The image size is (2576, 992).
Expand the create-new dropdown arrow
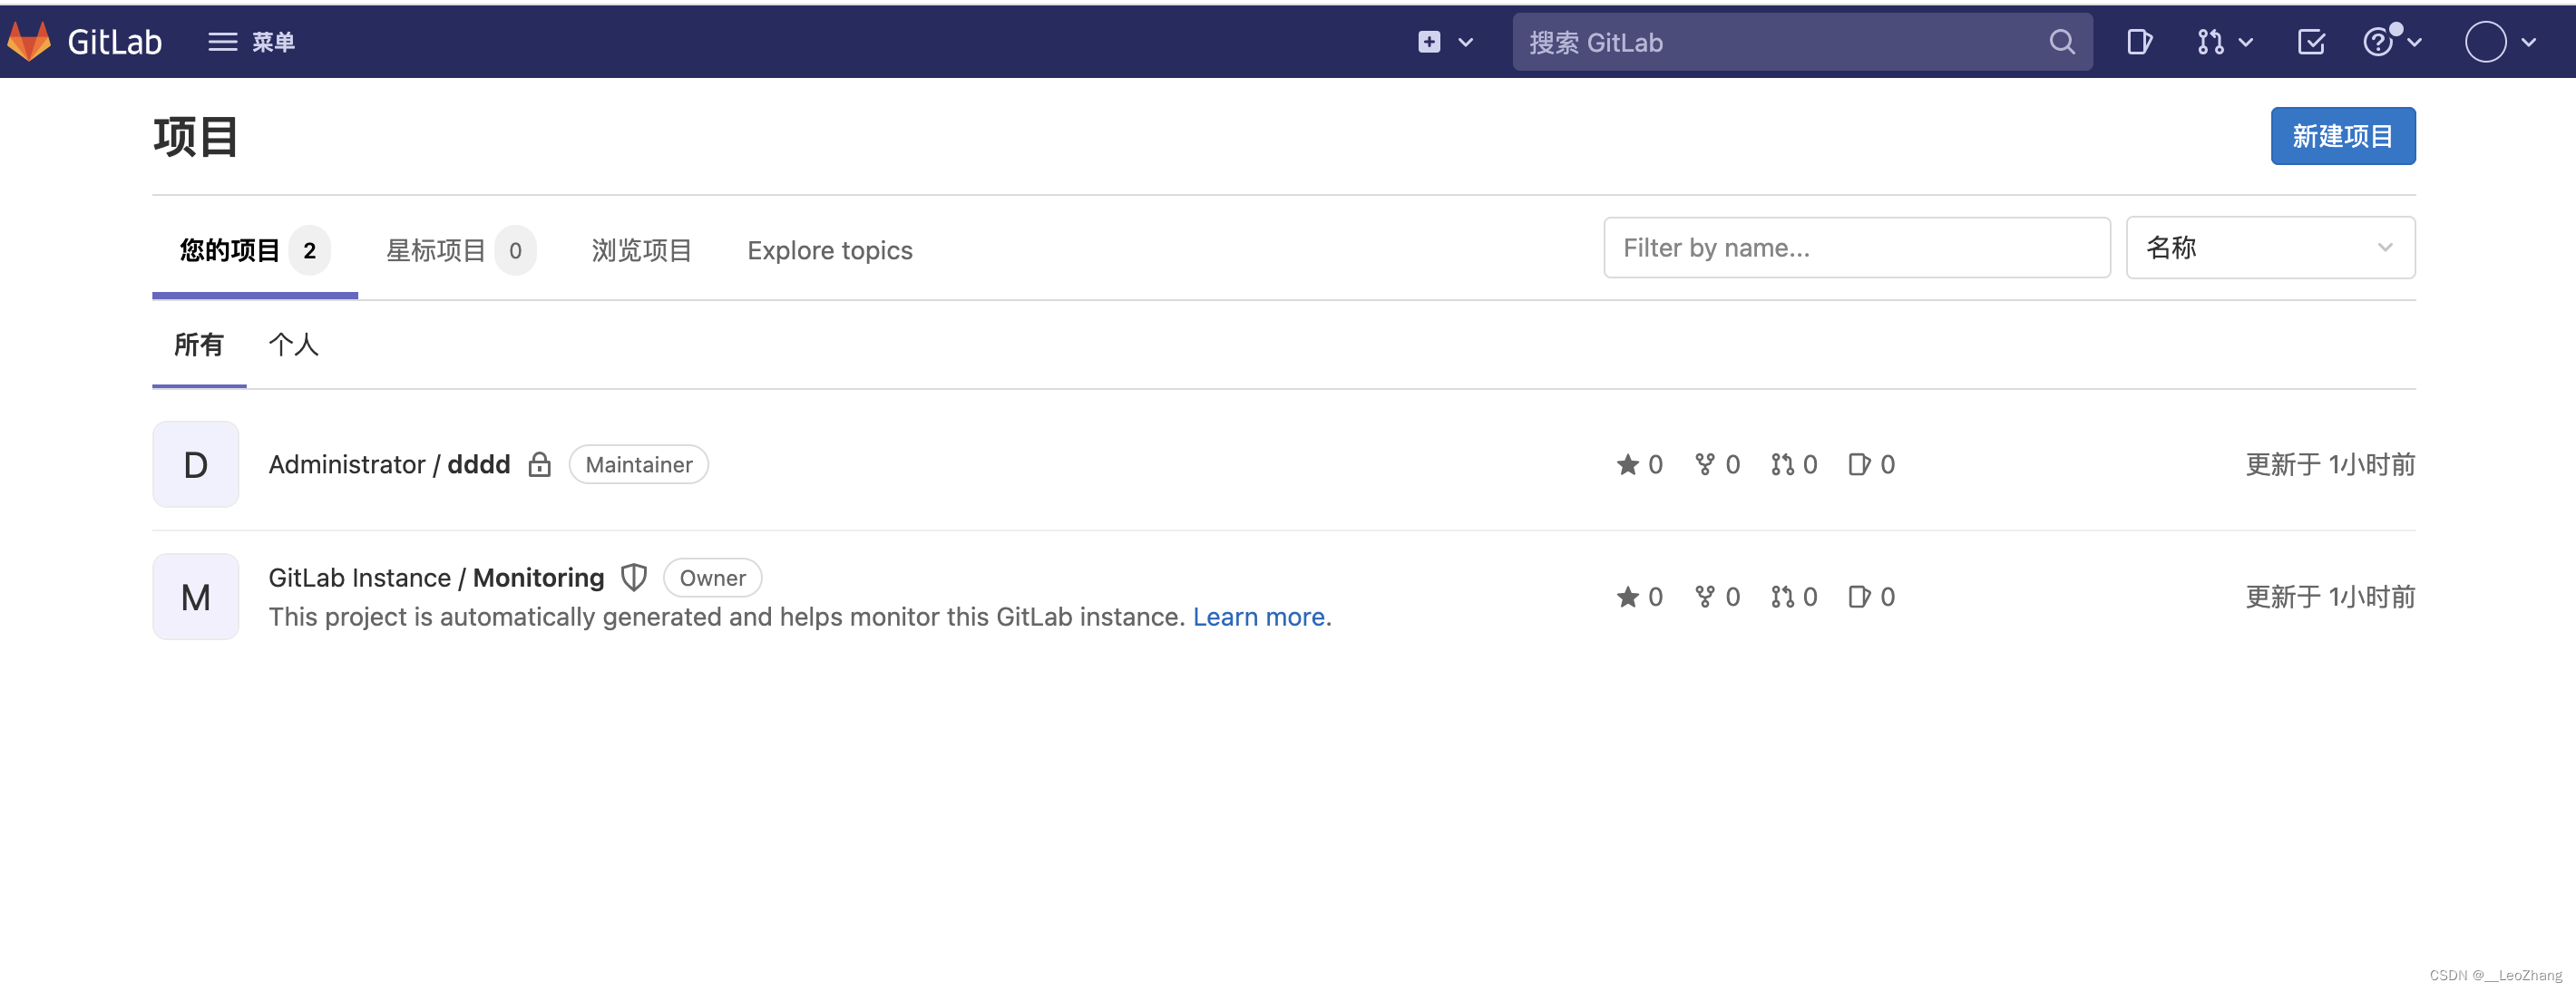(1466, 42)
